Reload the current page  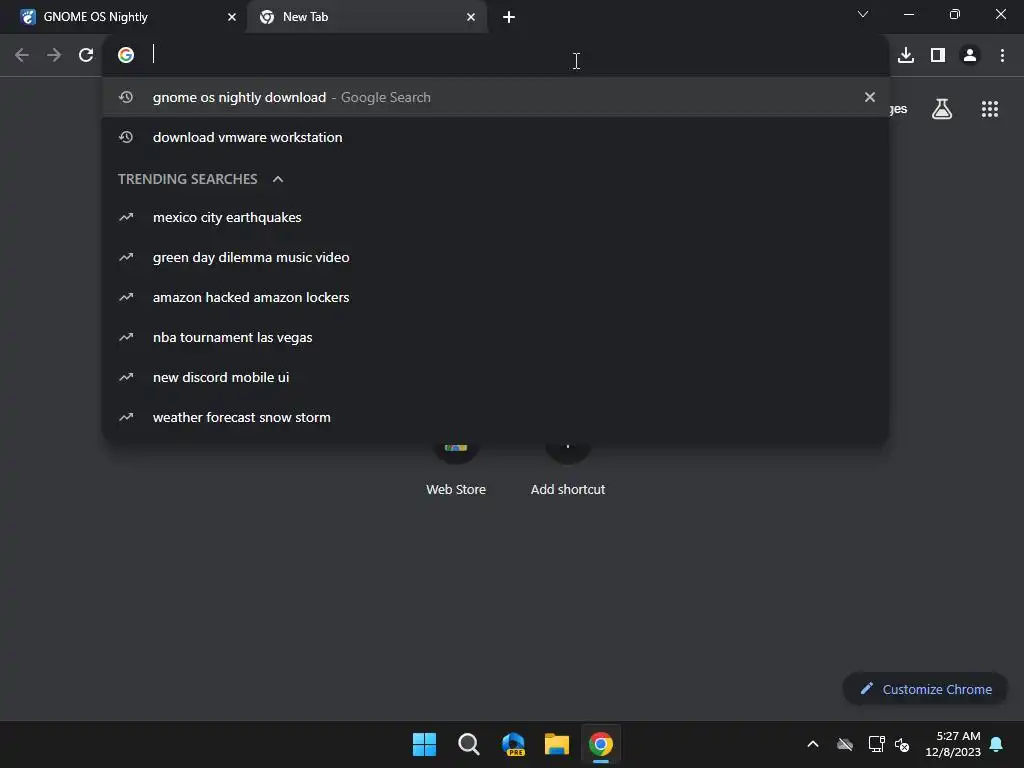point(86,56)
